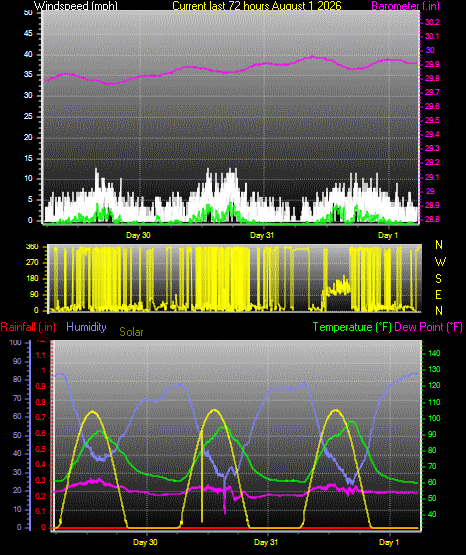Click the blue 100 on humidity axis
This screenshot has height=555, width=466.
pos(16,342)
